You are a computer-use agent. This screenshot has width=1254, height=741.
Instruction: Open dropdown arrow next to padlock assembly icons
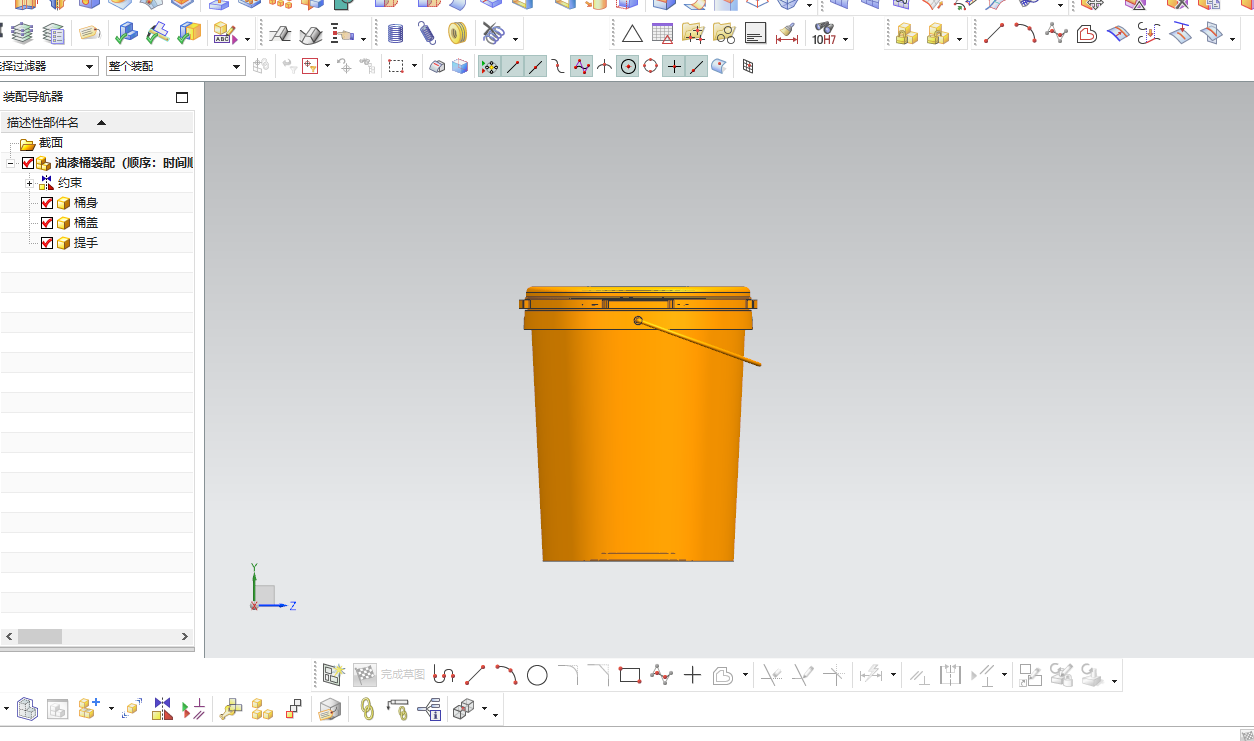960,40
